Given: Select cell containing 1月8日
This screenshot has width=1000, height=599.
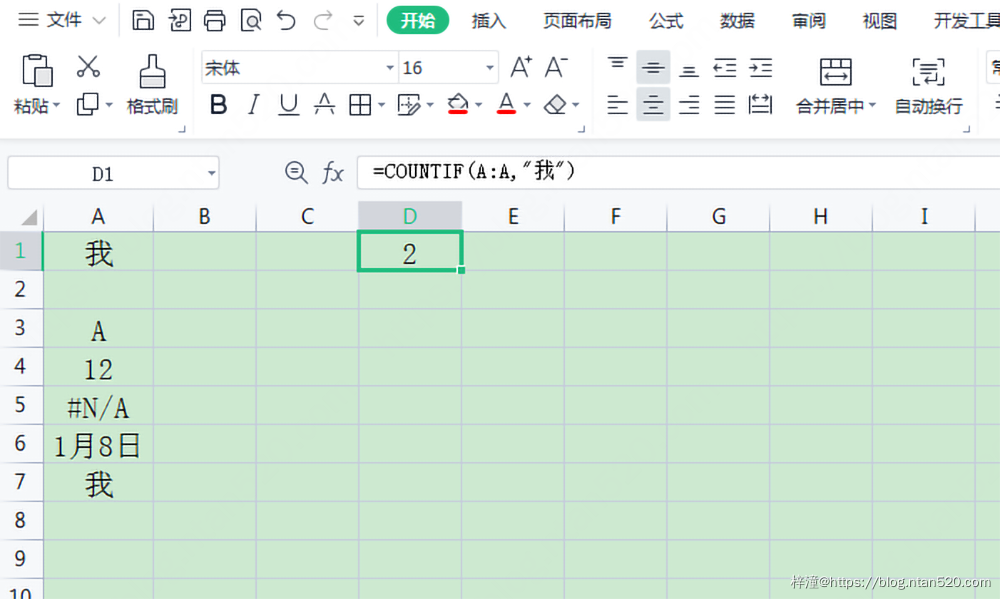Looking at the screenshot, I should [x=98, y=444].
